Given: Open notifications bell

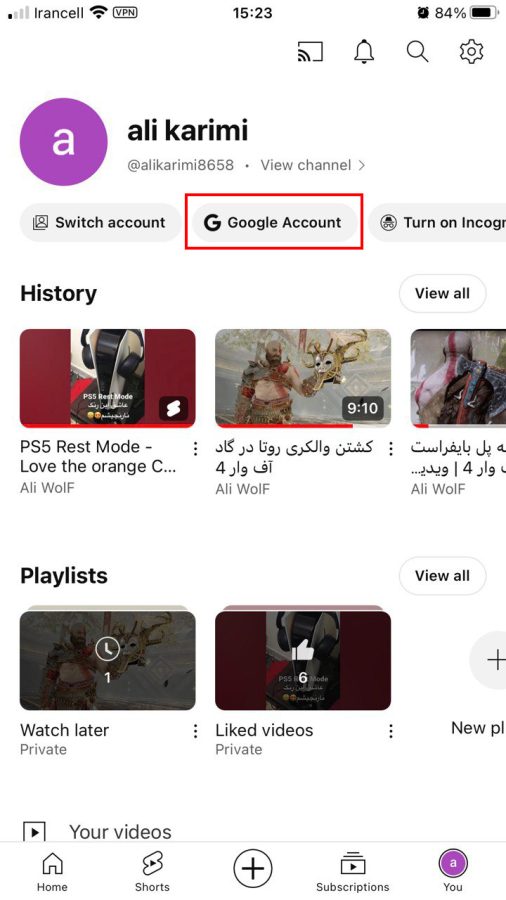Looking at the screenshot, I should click(364, 52).
